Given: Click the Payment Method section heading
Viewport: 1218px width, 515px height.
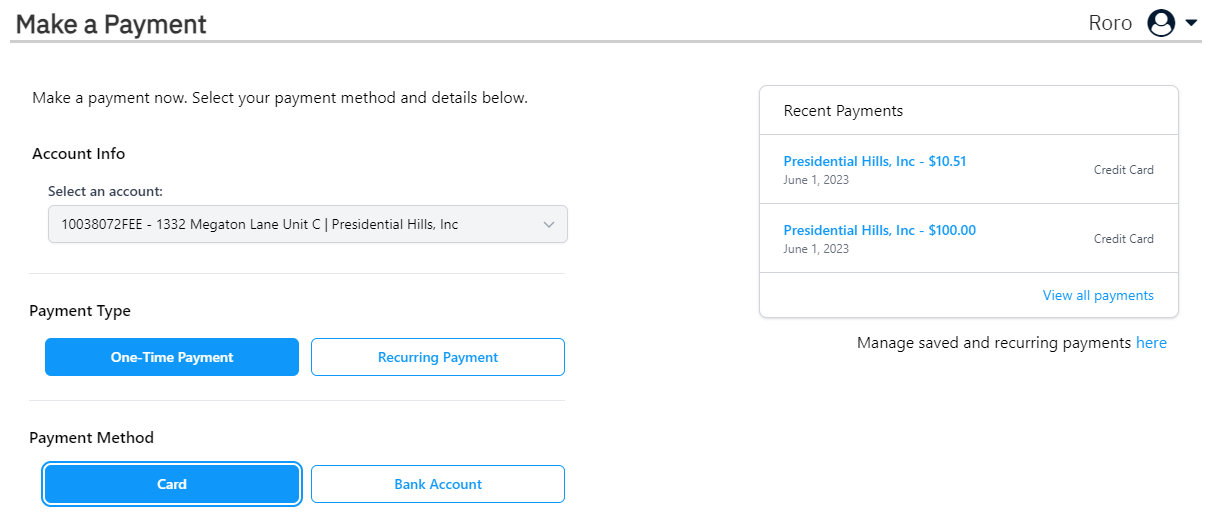Looking at the screenshot, I should click(x=92, y=437).
